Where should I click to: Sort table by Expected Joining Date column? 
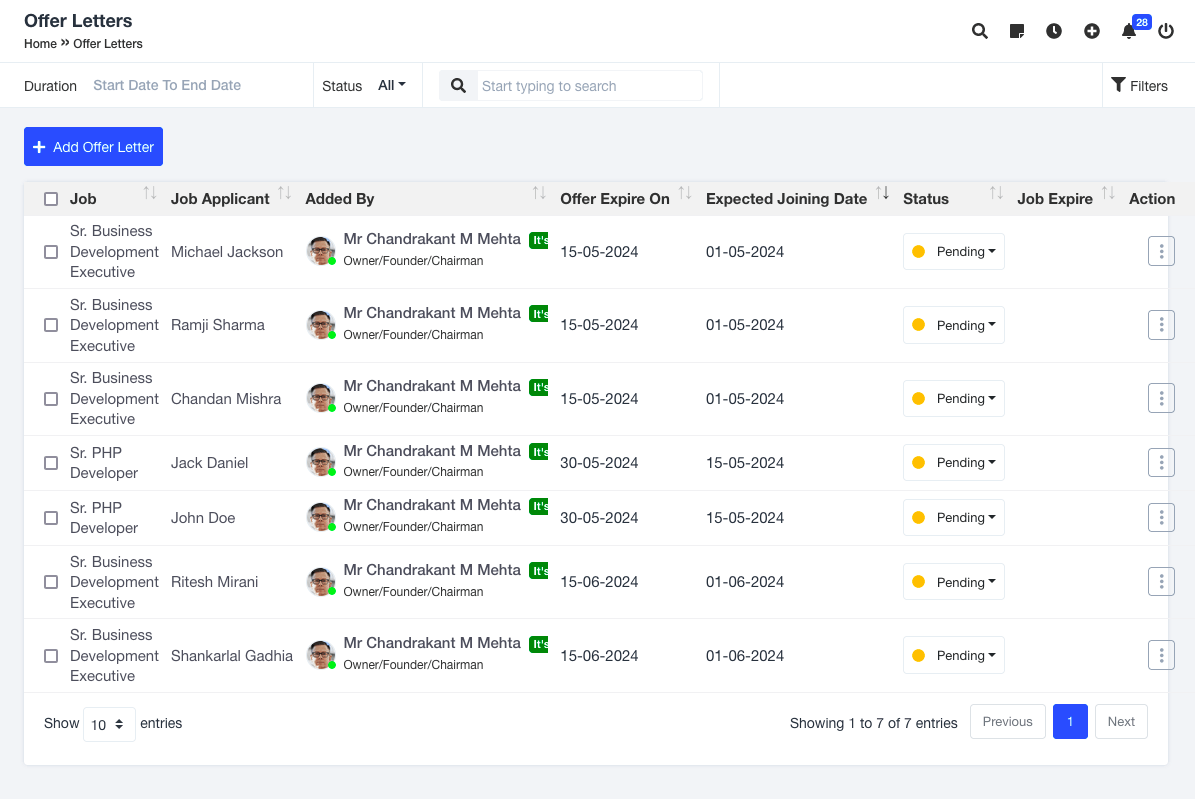coord(785,199)
